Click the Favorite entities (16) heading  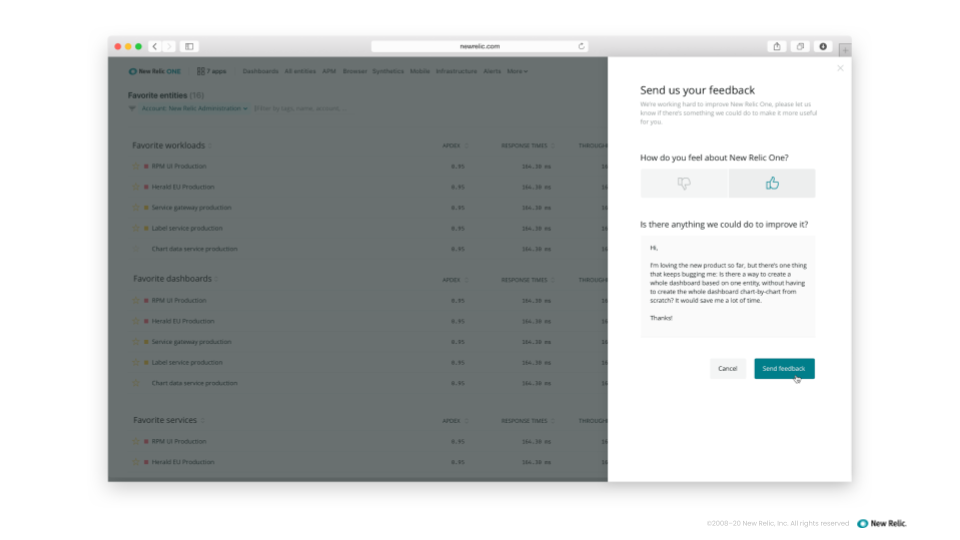click(x=166, y=96)
